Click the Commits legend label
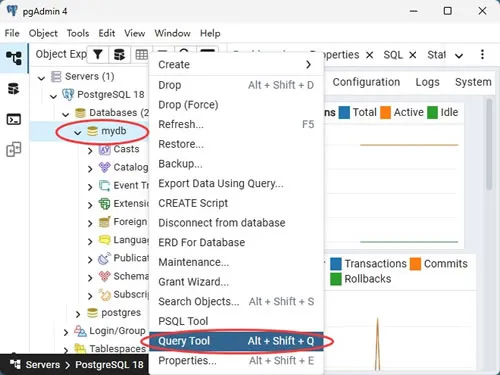Screen dimensions: 500x375 pyautogui.click(x=446, y=264)
